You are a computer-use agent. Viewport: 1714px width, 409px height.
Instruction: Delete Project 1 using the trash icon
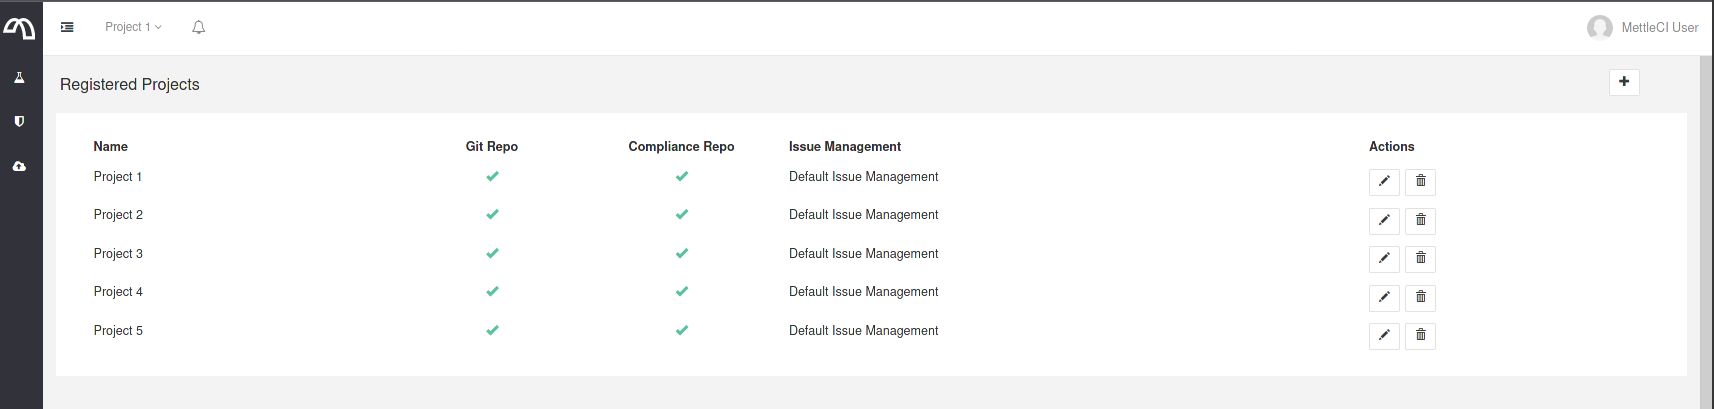coord(1420,181)
